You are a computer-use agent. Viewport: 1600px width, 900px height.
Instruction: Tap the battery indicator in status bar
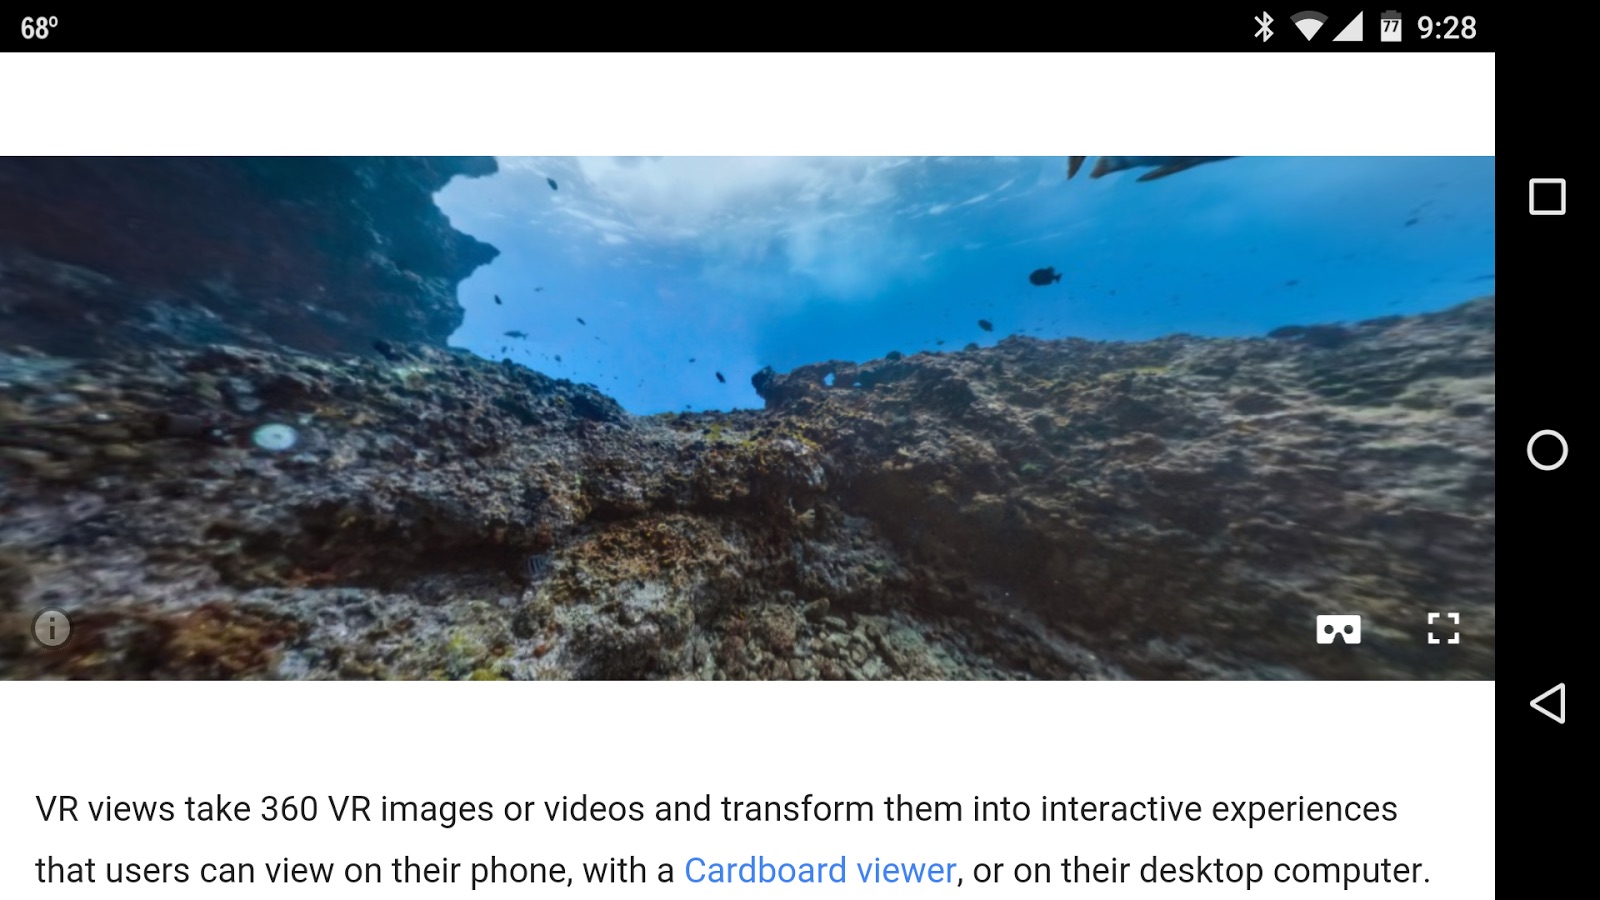tap(1391, 27)
